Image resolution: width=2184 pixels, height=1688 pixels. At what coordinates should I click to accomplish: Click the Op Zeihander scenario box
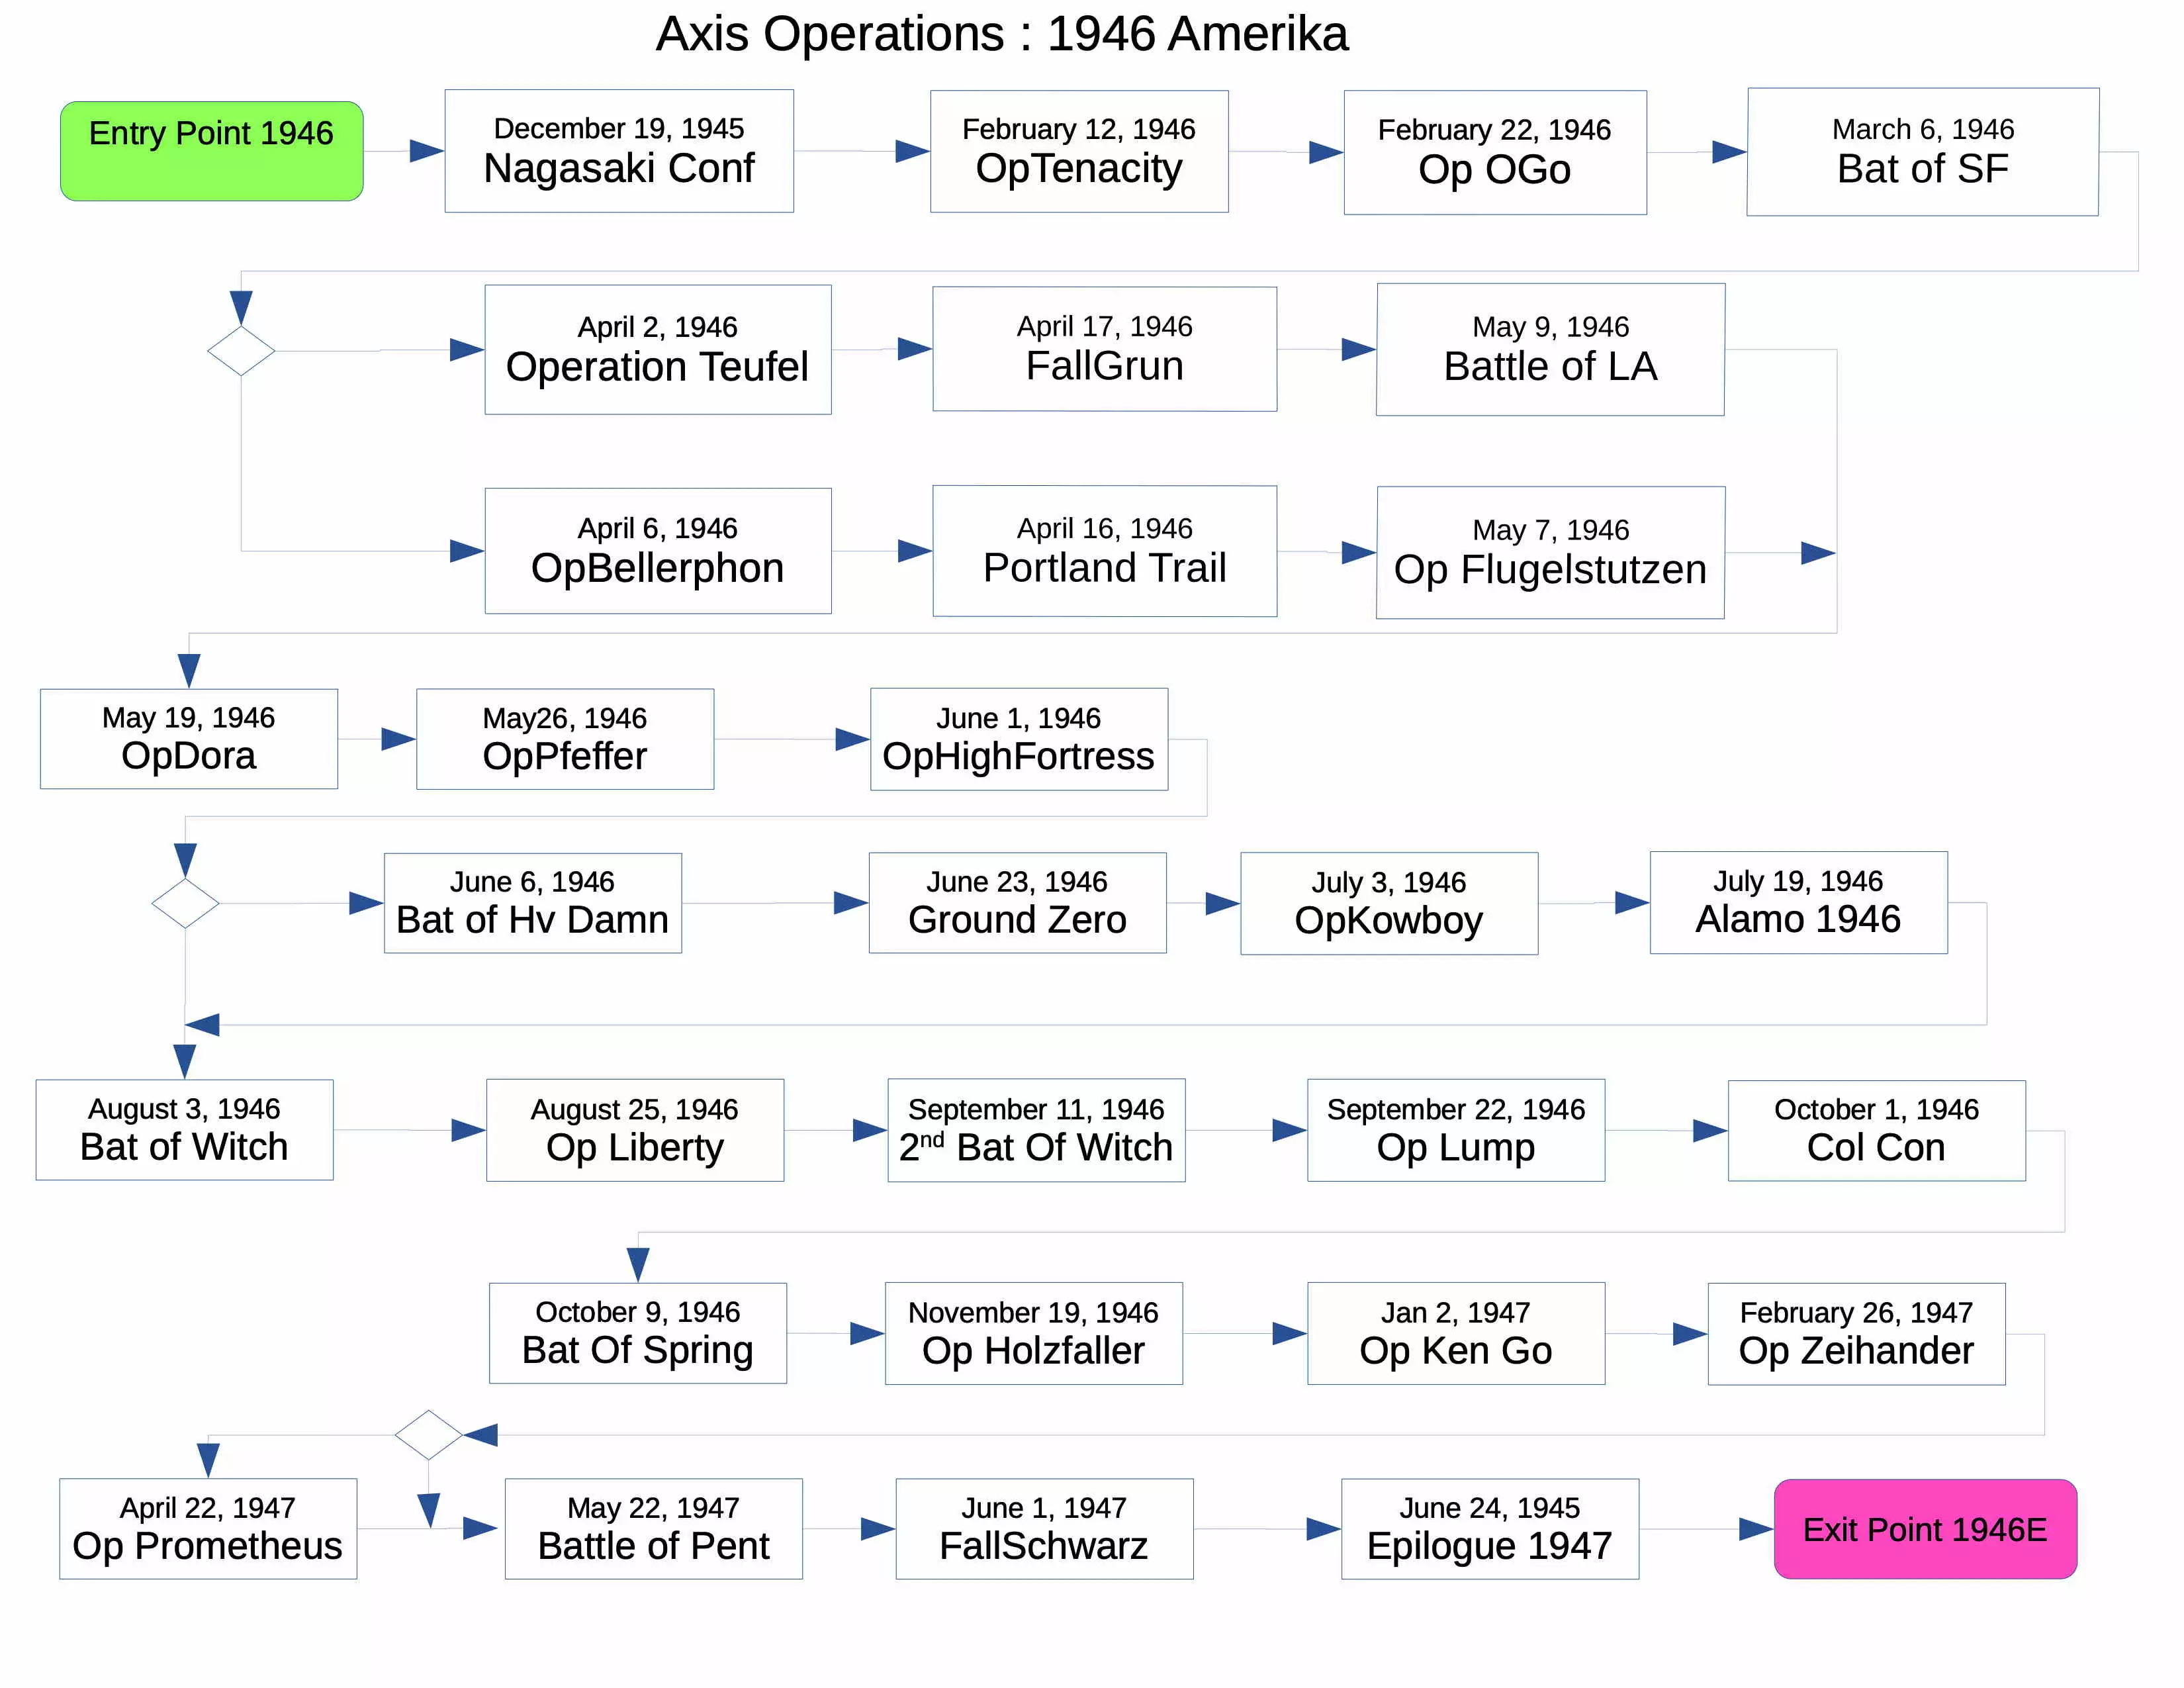[x=1856, y=1334]
